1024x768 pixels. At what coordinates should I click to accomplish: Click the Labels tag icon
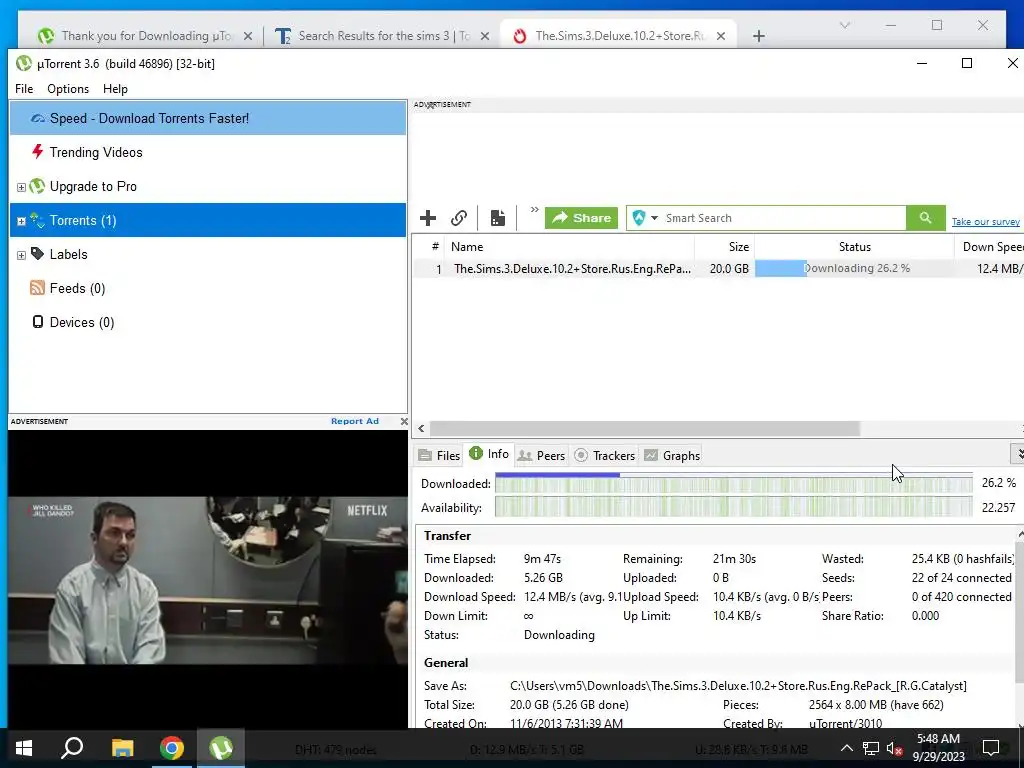37,253
